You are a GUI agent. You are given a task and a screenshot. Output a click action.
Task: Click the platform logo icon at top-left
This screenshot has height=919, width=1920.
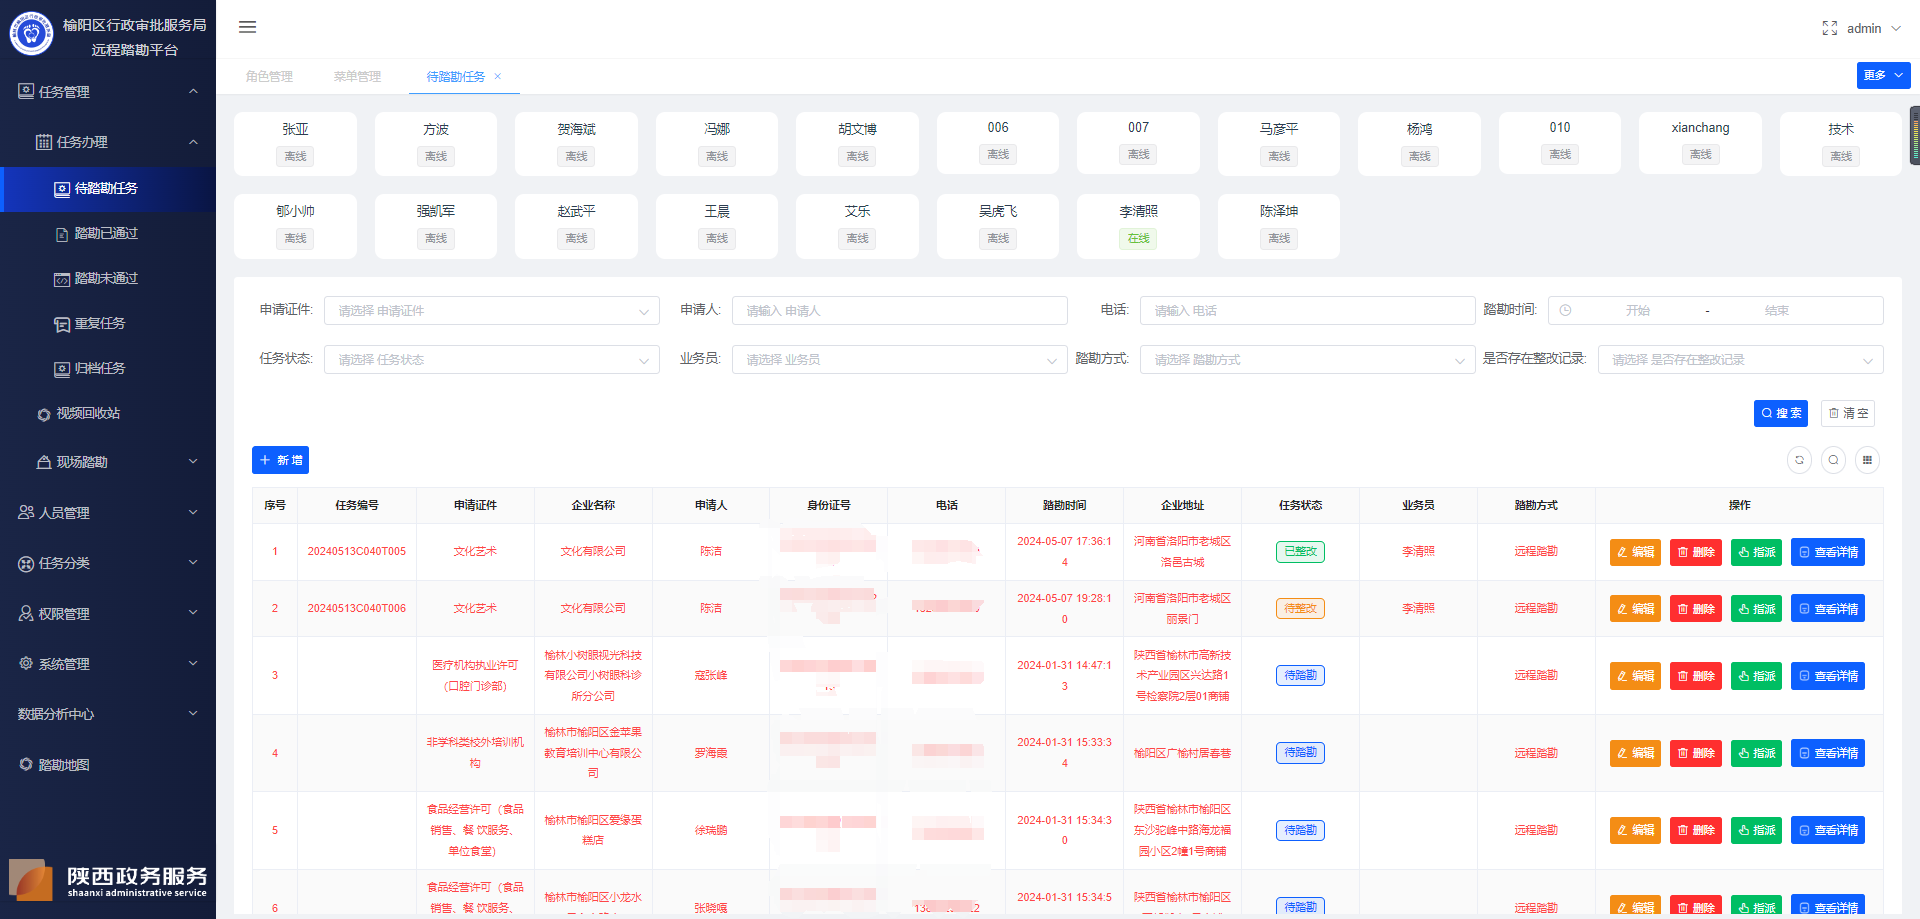click(x=31, y=33)
